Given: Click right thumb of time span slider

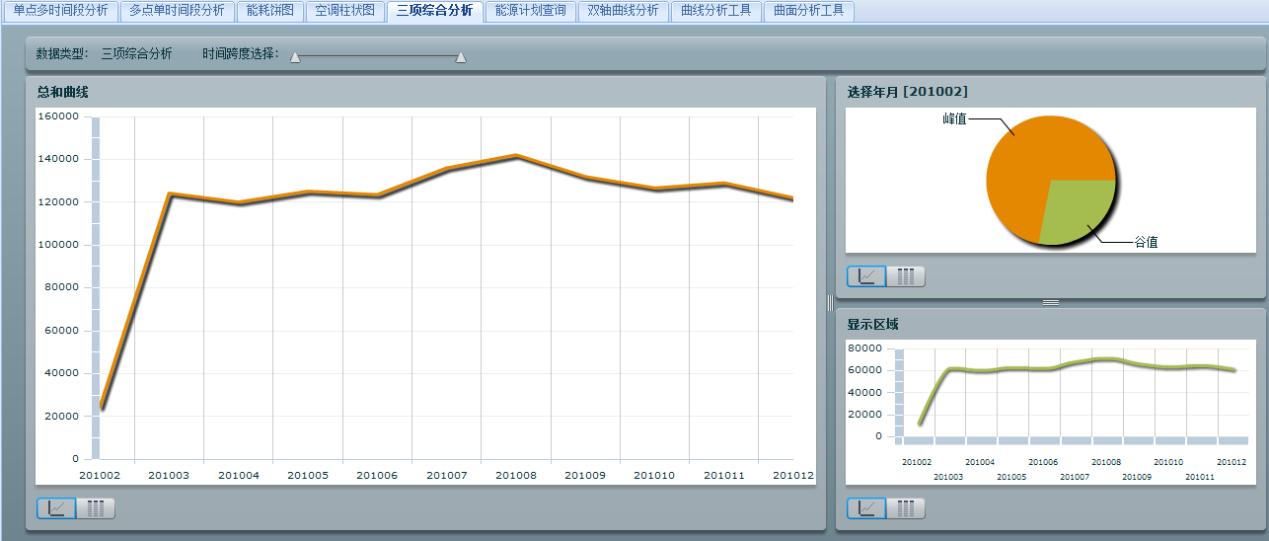Looking at the screenshot, I should [x=460, y=56].
